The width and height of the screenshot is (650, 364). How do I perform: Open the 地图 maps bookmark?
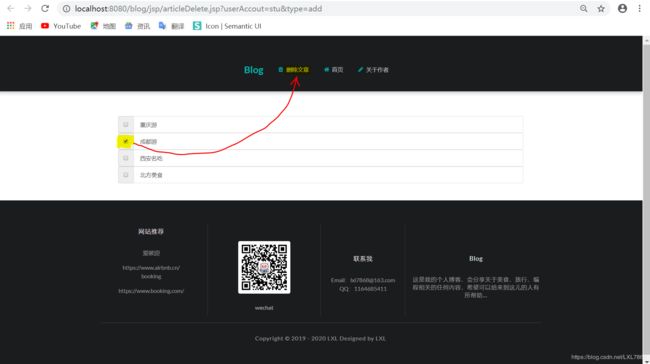pyautogui.click(x=103, y=26)
